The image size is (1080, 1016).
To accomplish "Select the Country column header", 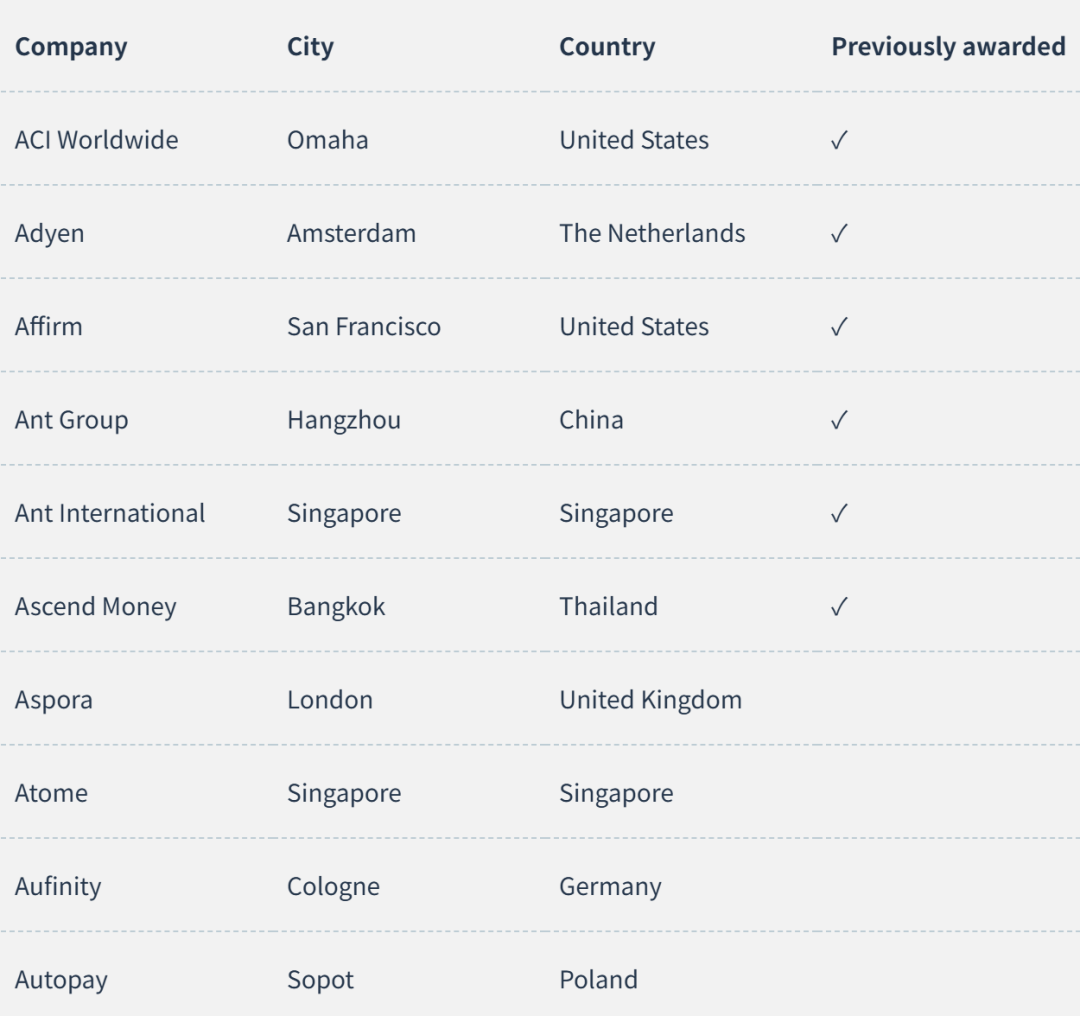I will click(607, 48).
